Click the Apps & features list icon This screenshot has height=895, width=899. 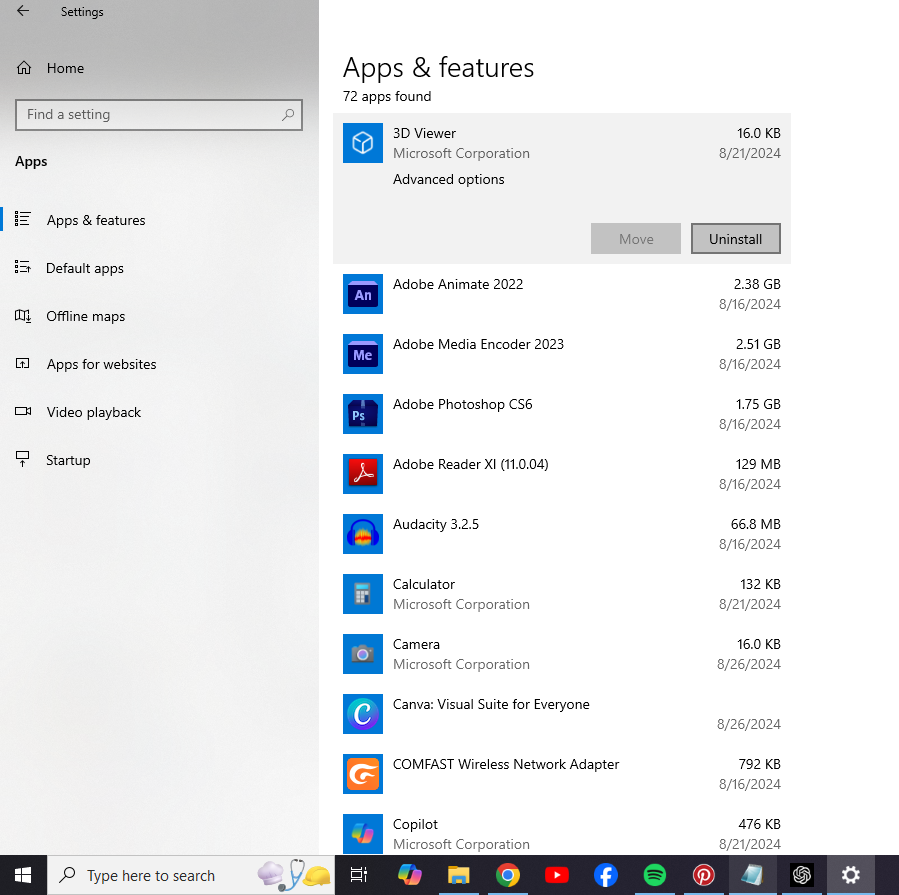pyautogui.click(x=22, y=219)
